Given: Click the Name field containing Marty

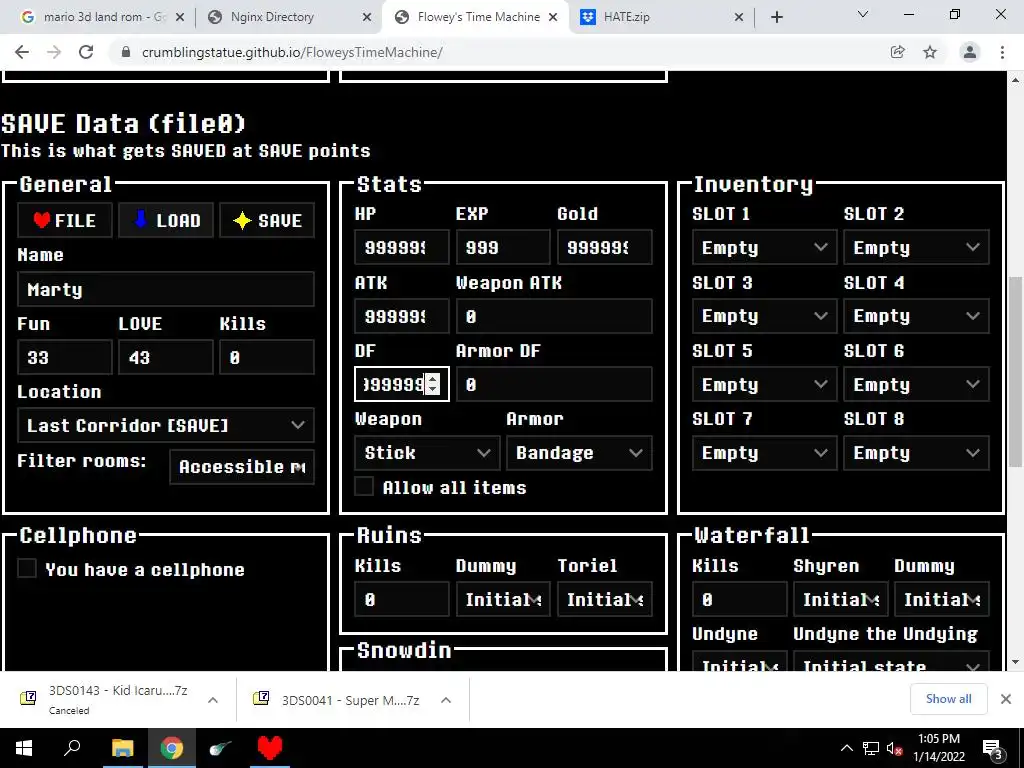Looking at the screenshot, I should (166, 289).
